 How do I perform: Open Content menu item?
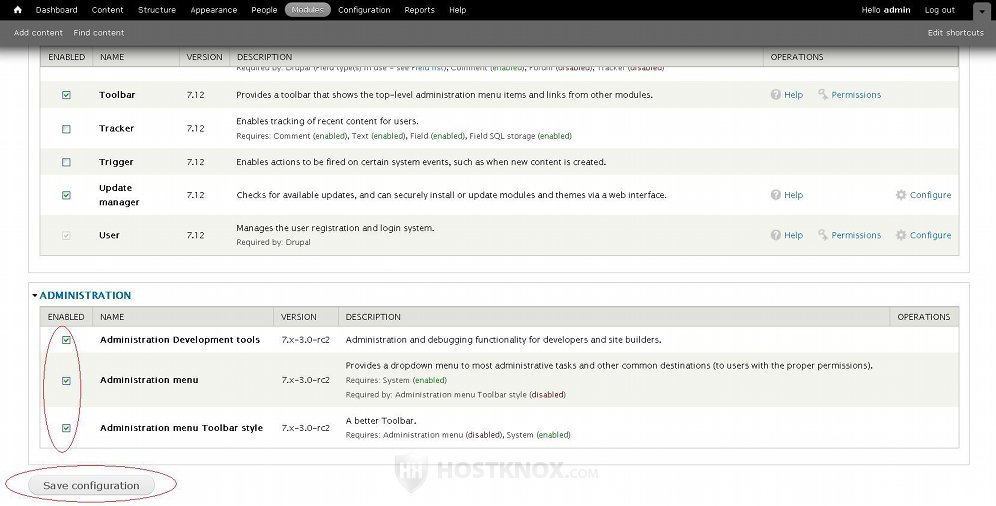[107, 10]
